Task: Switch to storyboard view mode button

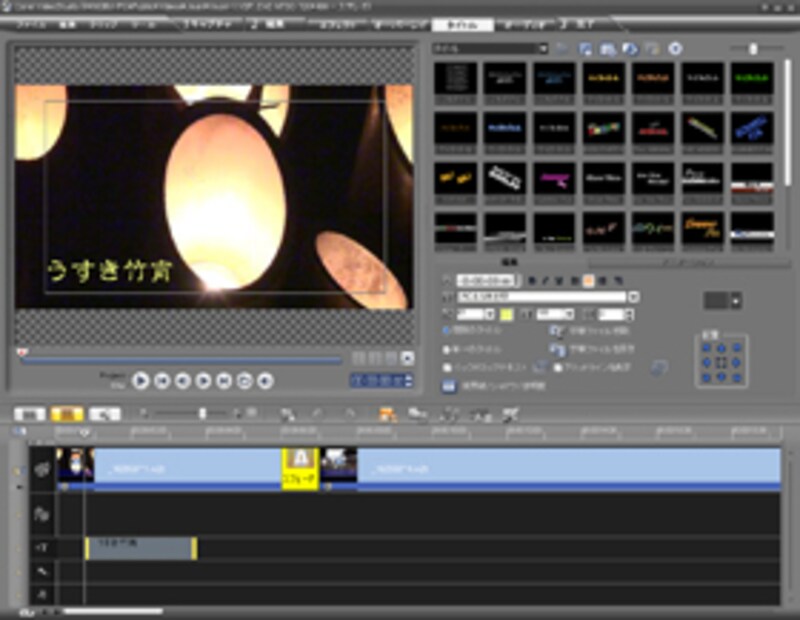Action: [30, 412]
